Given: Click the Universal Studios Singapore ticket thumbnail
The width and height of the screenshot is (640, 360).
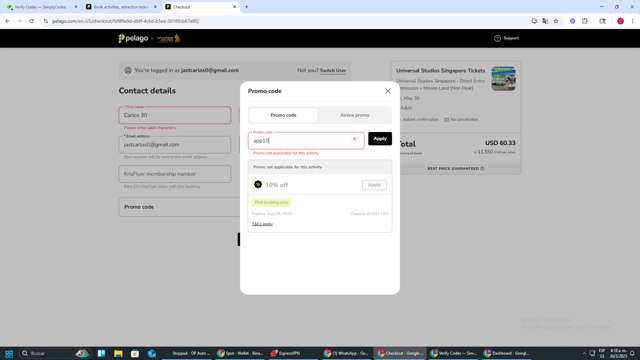Looking at the screenshot, I should (503, 78).
